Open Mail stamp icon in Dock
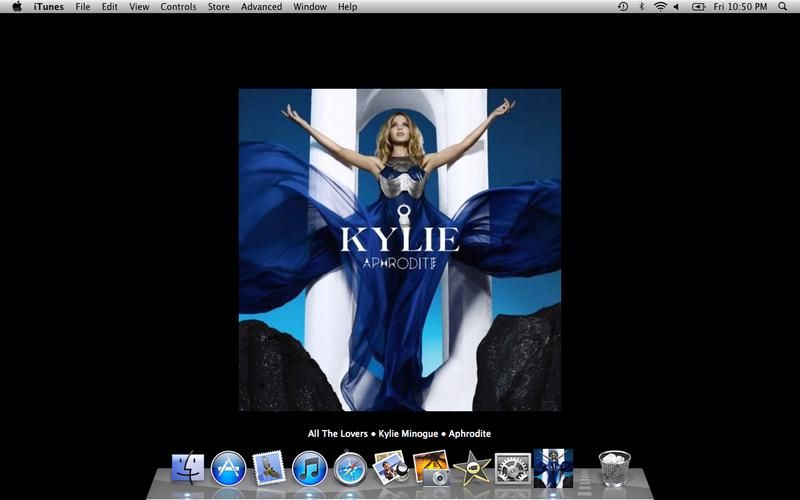This screenshot has height=500, width=800. (268, 468)
